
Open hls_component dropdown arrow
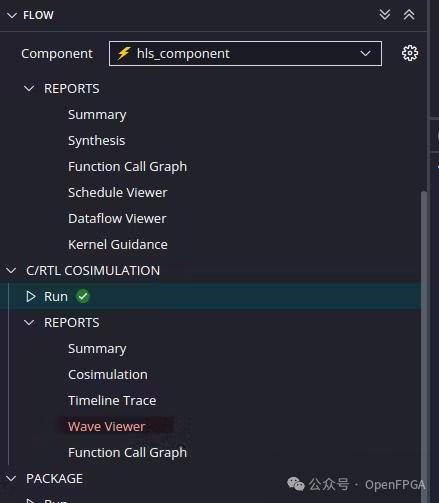(x=365, y=53)
